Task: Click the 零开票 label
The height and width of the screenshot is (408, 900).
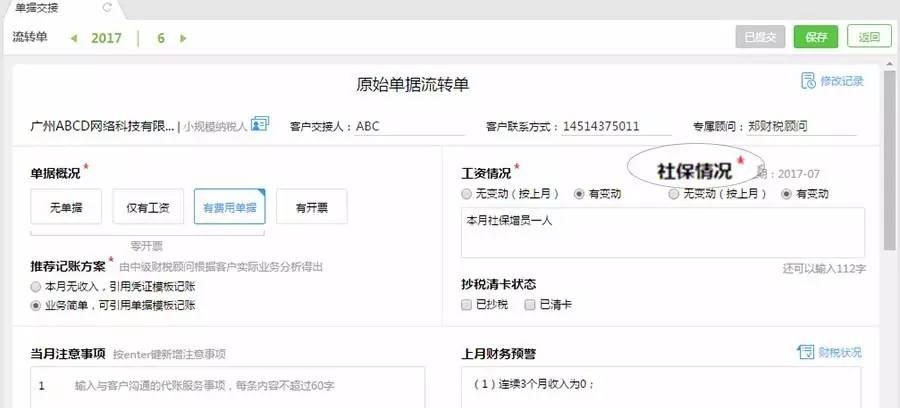Action: point(147,246)
